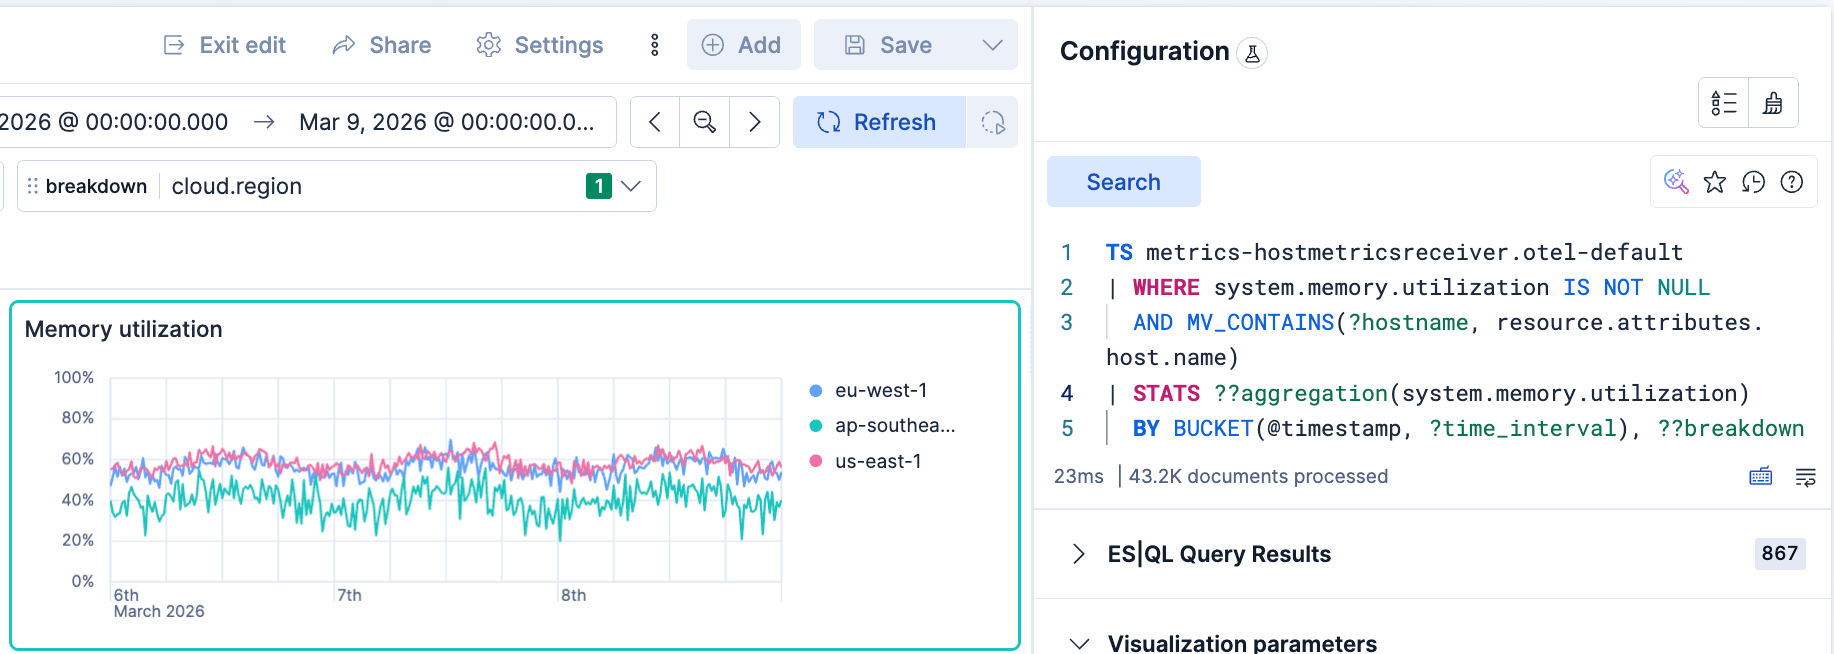Image resolution: width=1834 pixels, height=654 pixels.
Task: Add the query to starred favorites
Action: click(1715, 182)
